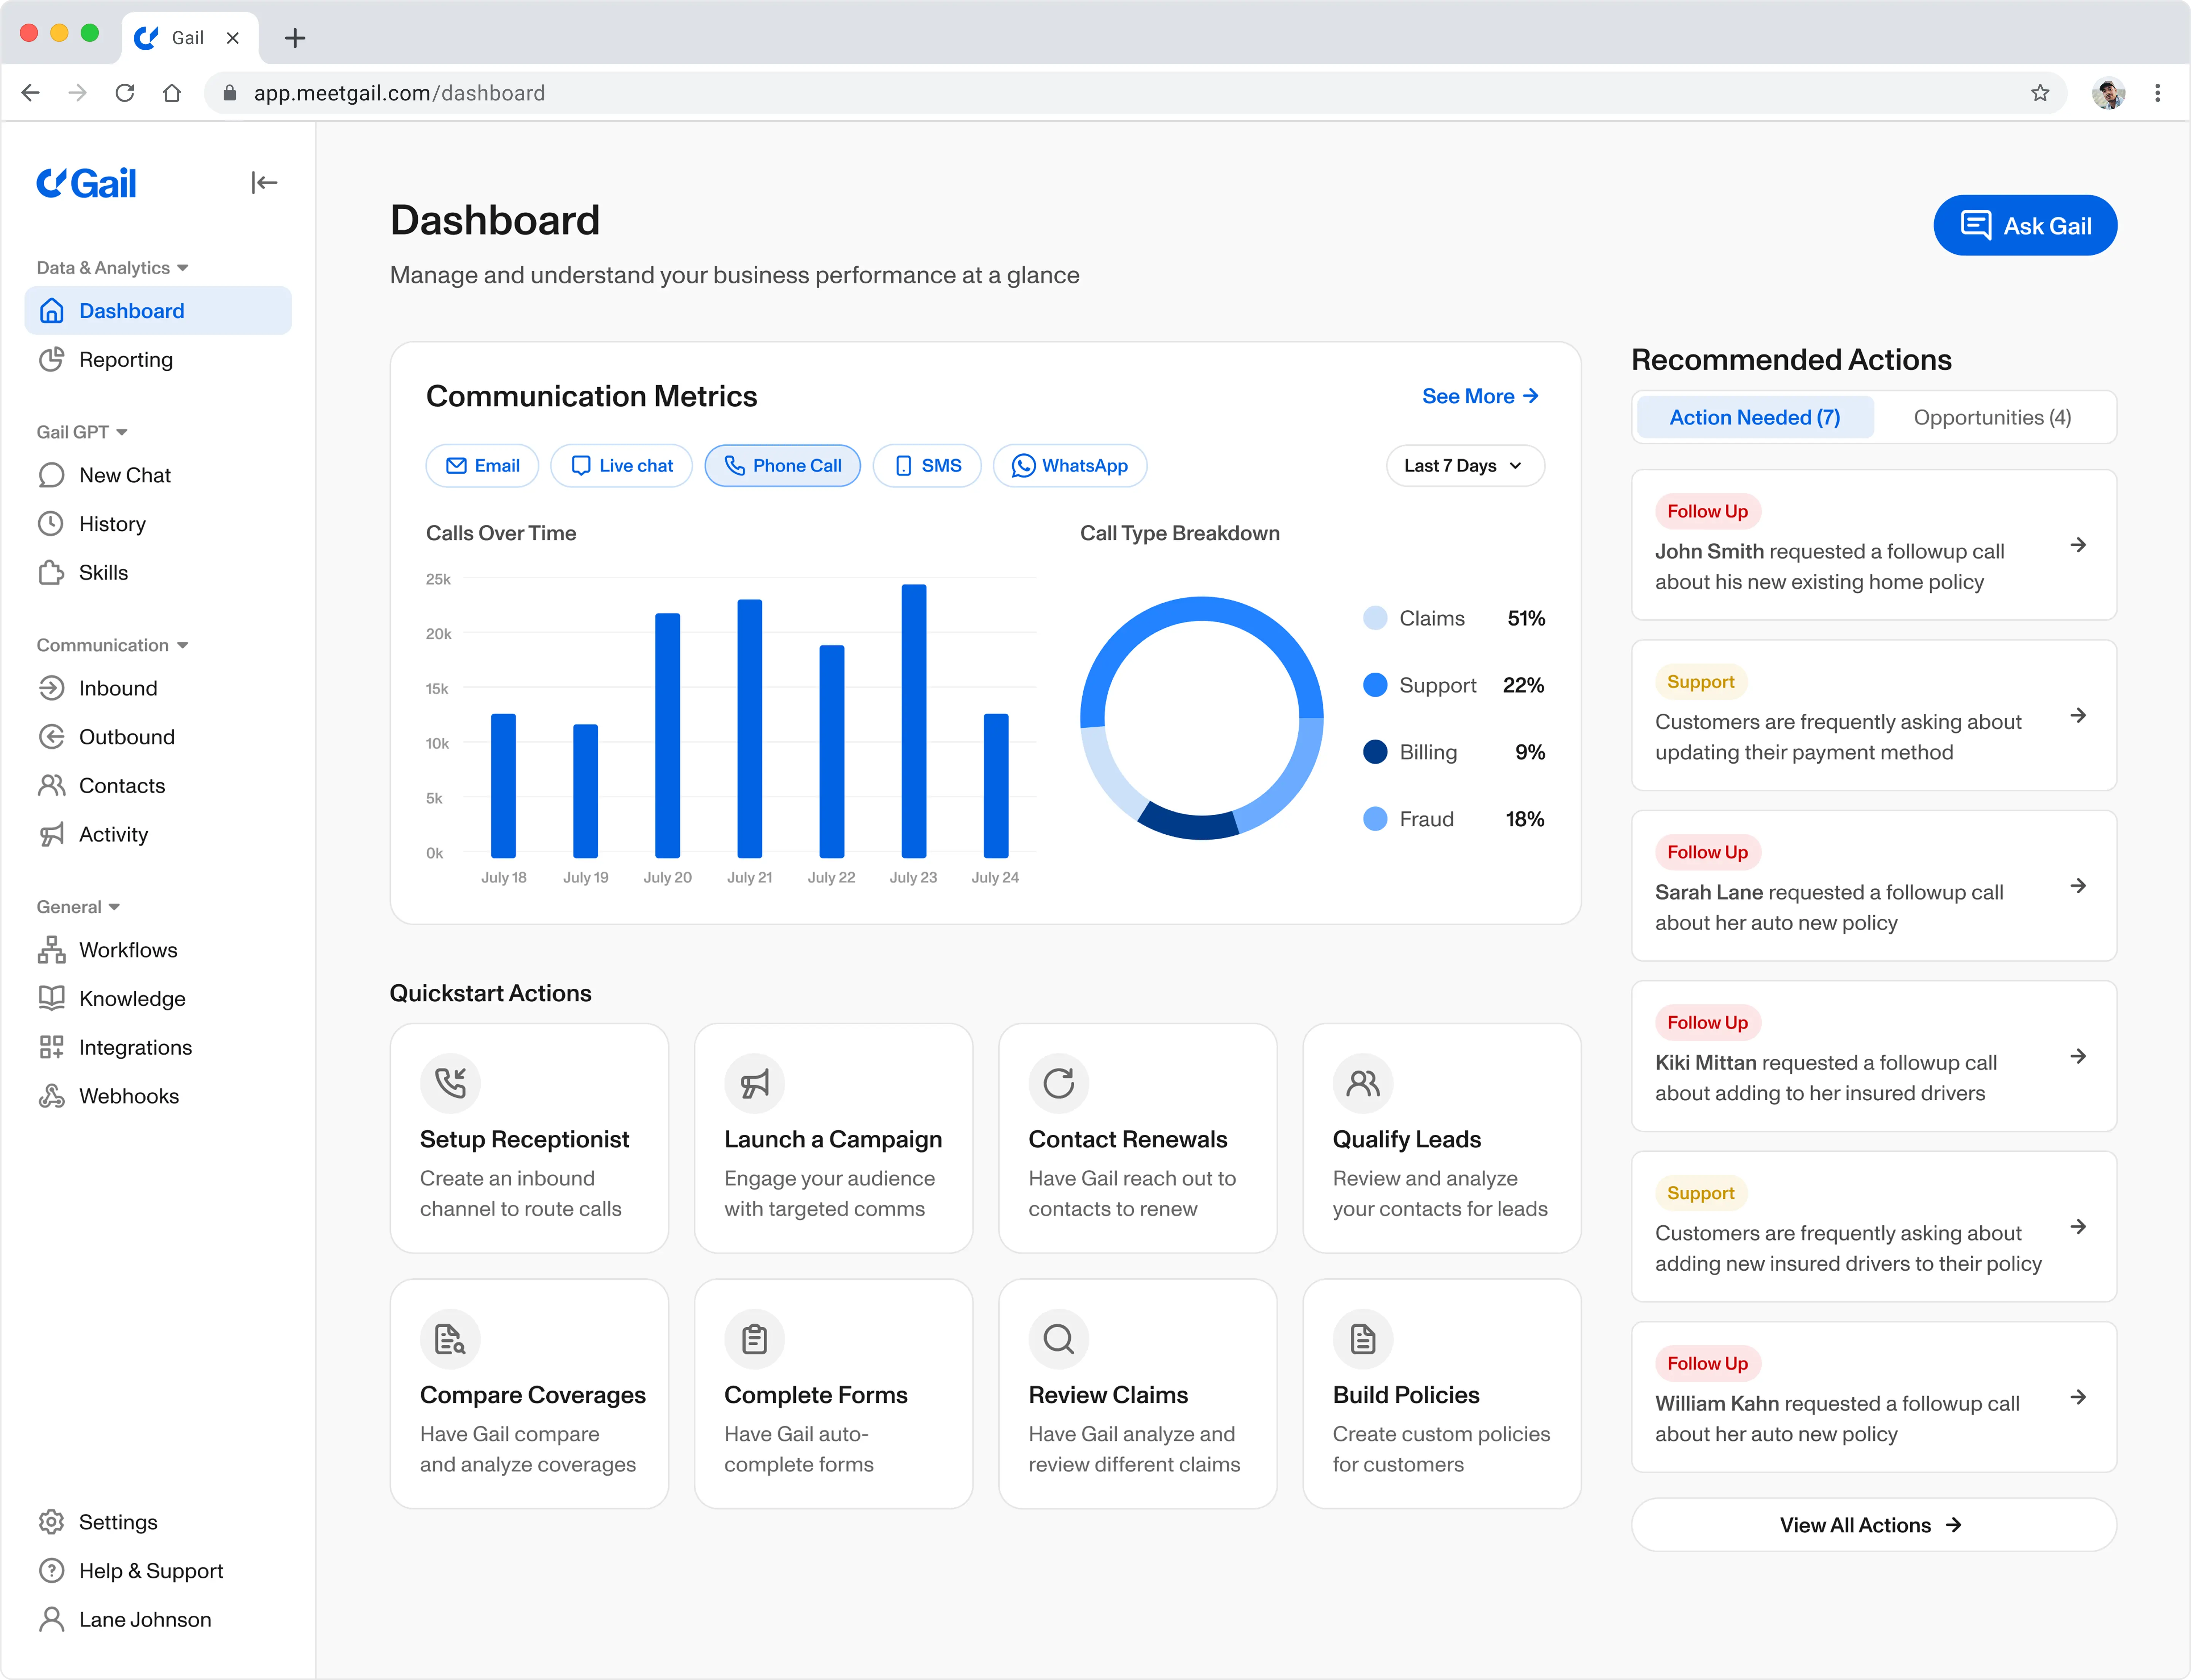Open Help & Support question icon

(52, 1571)
